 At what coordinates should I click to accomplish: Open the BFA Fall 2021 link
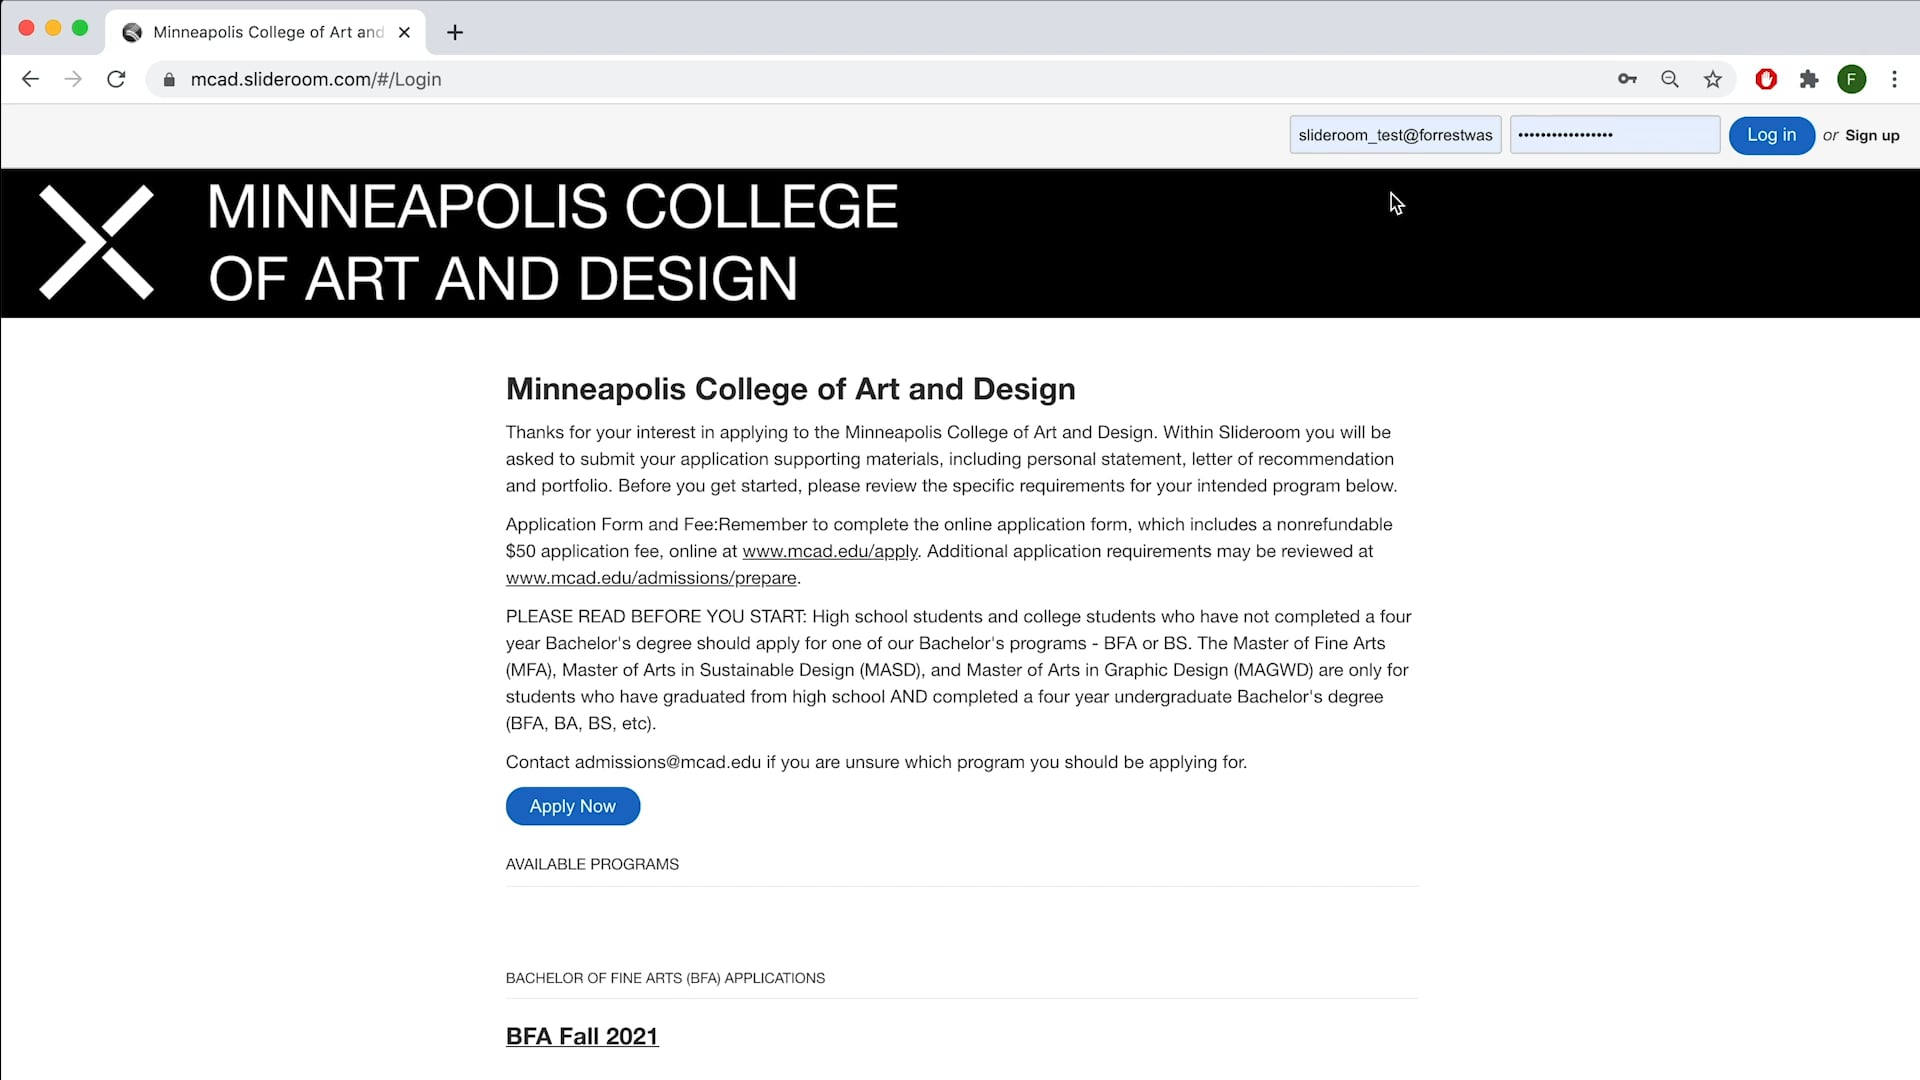pyautogui.click(x=581, y=1036)
